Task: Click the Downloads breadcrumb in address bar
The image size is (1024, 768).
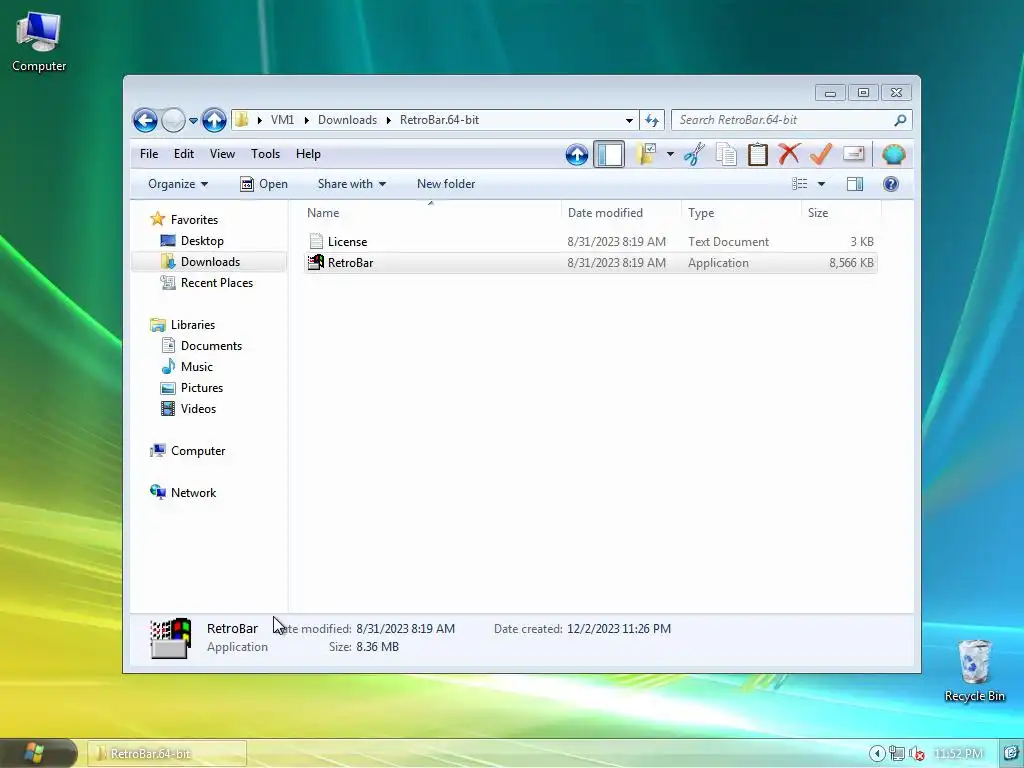Action: click(347, 120)
